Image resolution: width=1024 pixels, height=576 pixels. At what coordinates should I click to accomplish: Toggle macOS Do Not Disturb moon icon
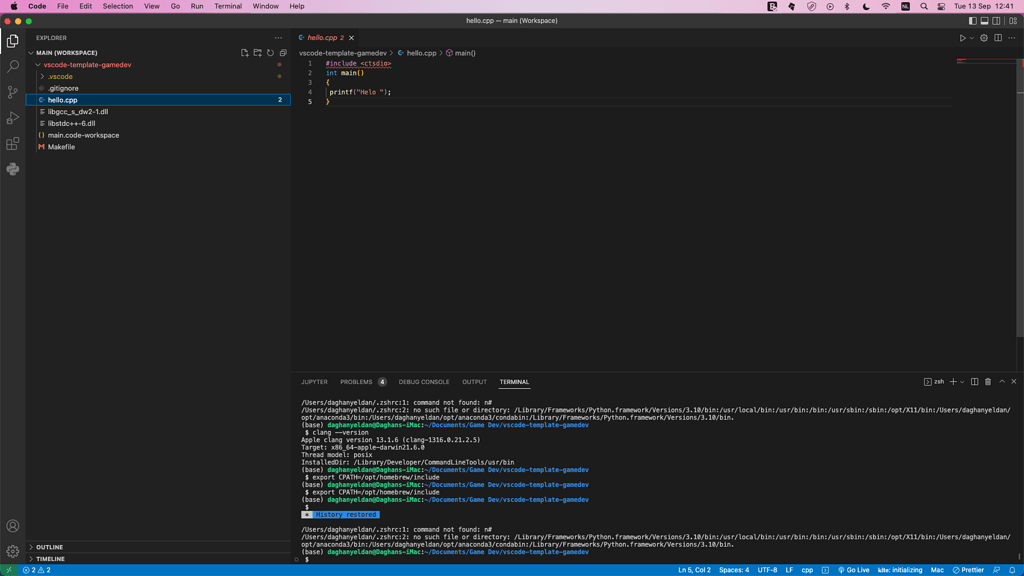coord(866,7)
